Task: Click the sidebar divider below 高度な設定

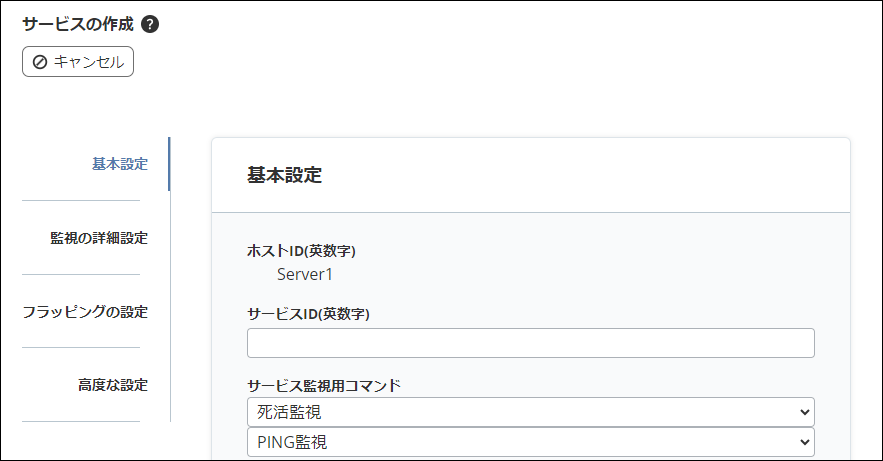Action: click(81, 421)
